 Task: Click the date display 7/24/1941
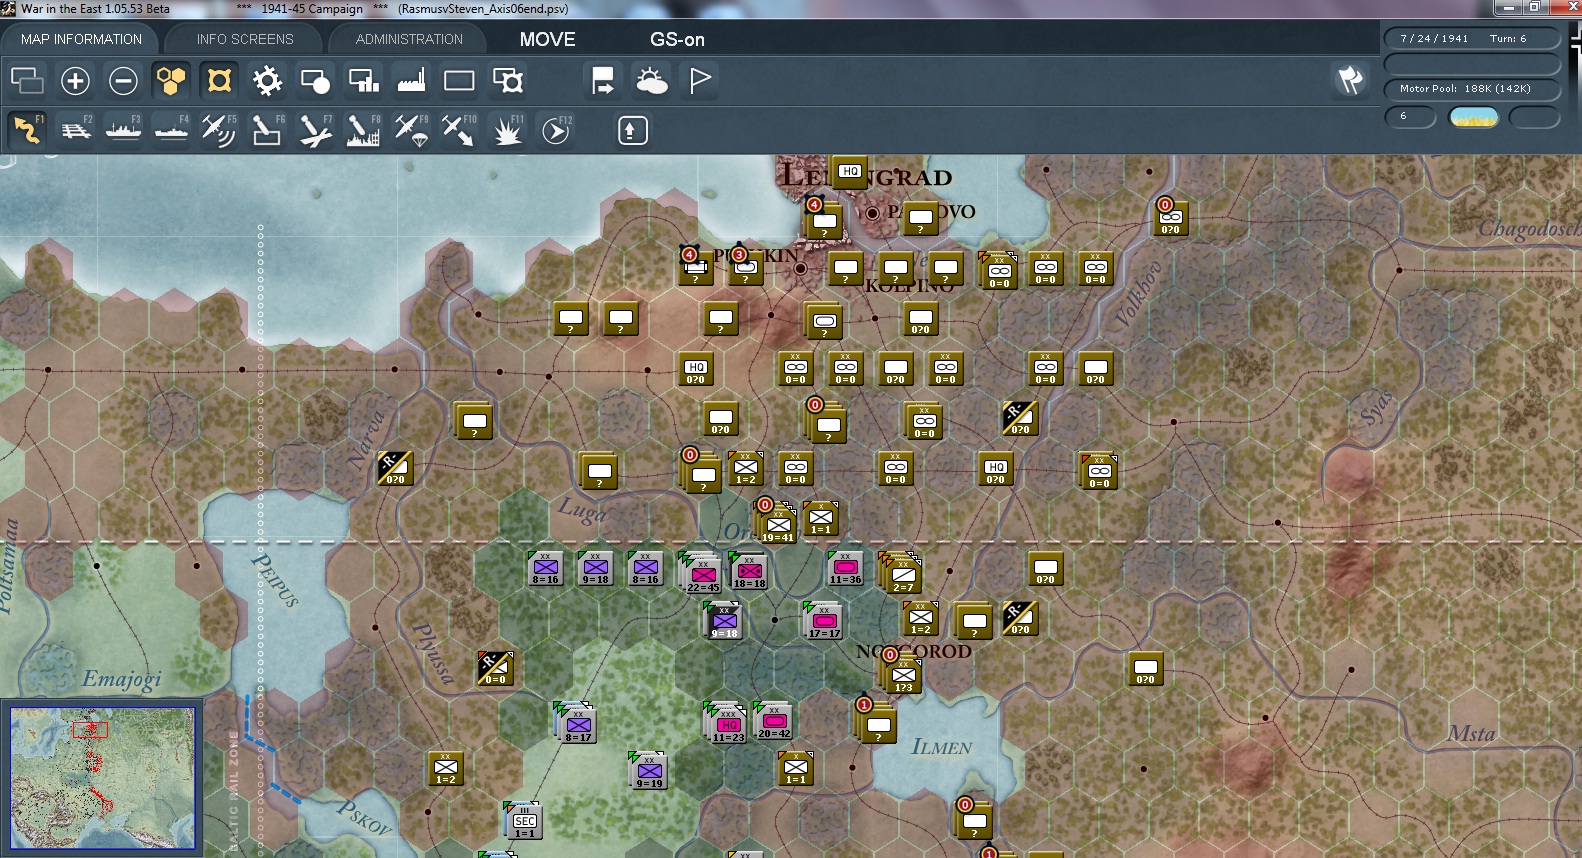click(1434, 38)
